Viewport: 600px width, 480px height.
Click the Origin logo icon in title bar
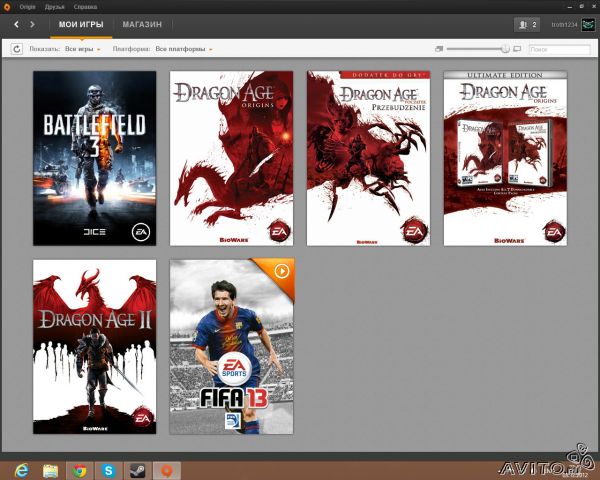7,7
